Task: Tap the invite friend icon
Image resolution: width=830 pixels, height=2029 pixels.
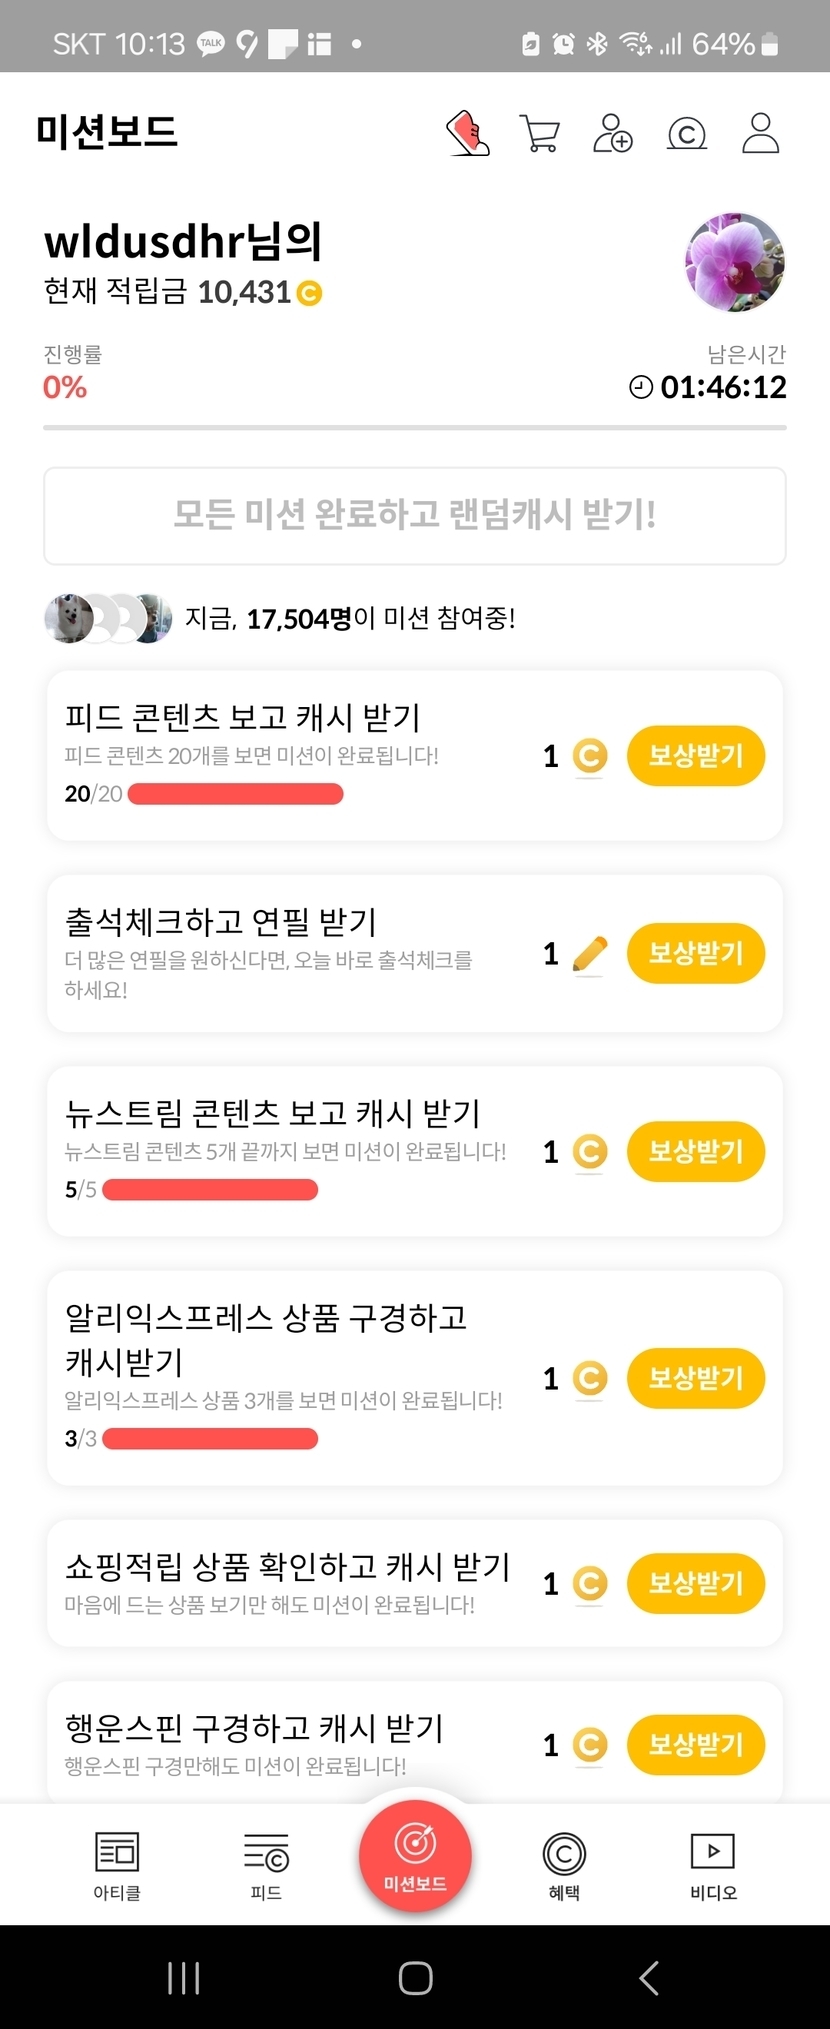Action: pyautogui.click(x=613, y=133)
